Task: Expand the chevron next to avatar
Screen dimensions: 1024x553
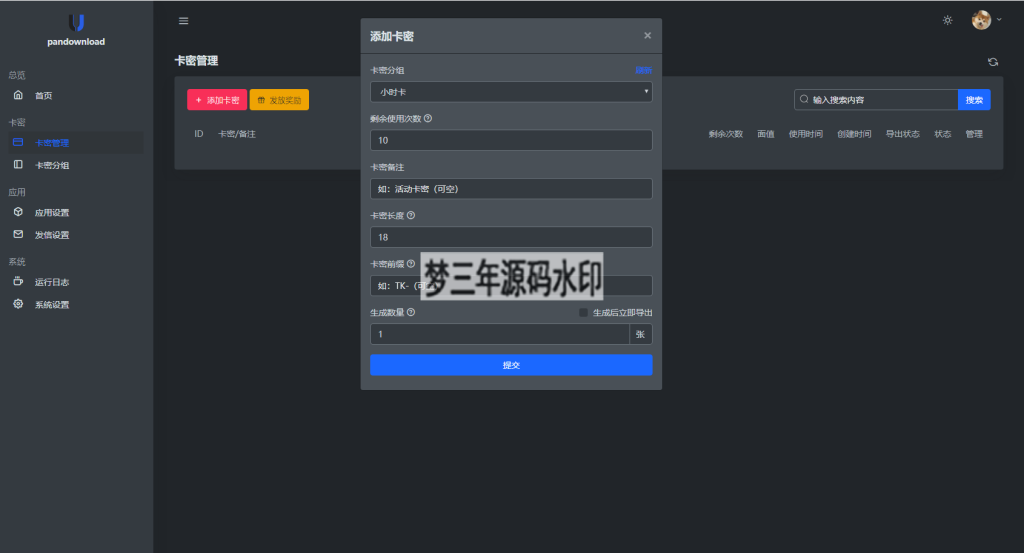Action: [999, 20]
